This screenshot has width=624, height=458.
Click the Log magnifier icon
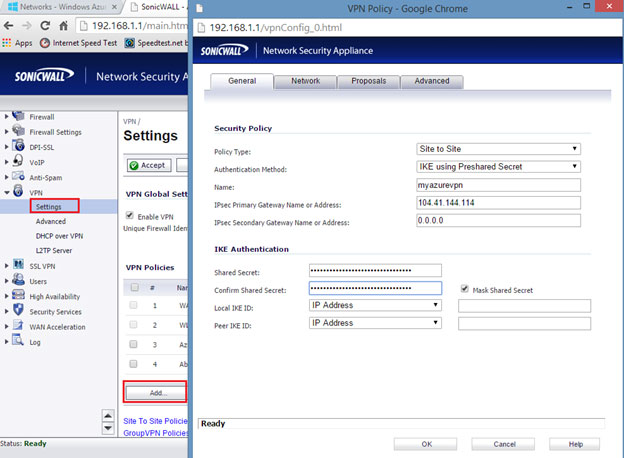pos(18,341)
